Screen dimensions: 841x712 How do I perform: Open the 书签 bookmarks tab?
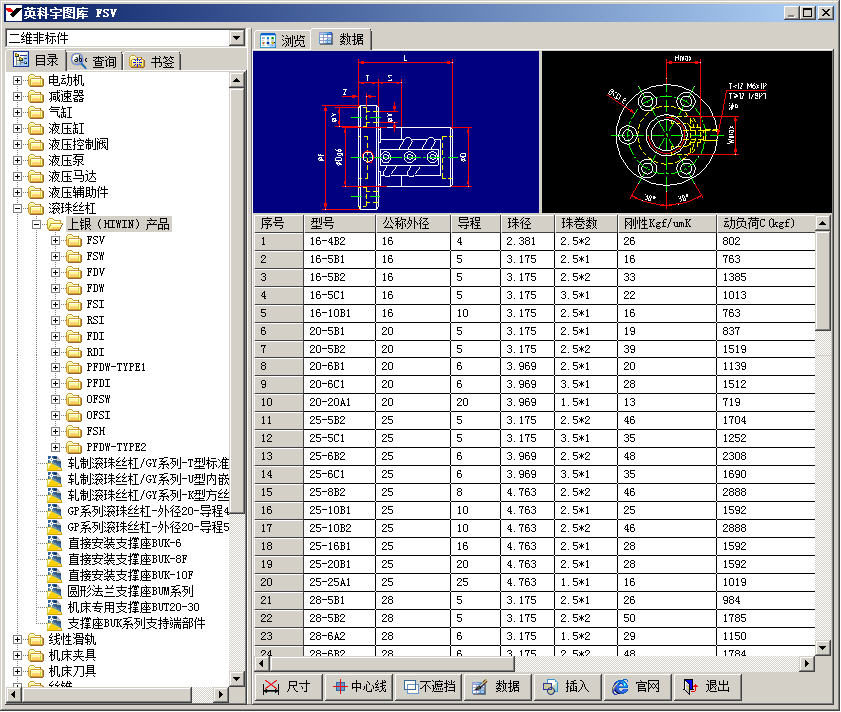pyautogui.click(x=152, y=61)
